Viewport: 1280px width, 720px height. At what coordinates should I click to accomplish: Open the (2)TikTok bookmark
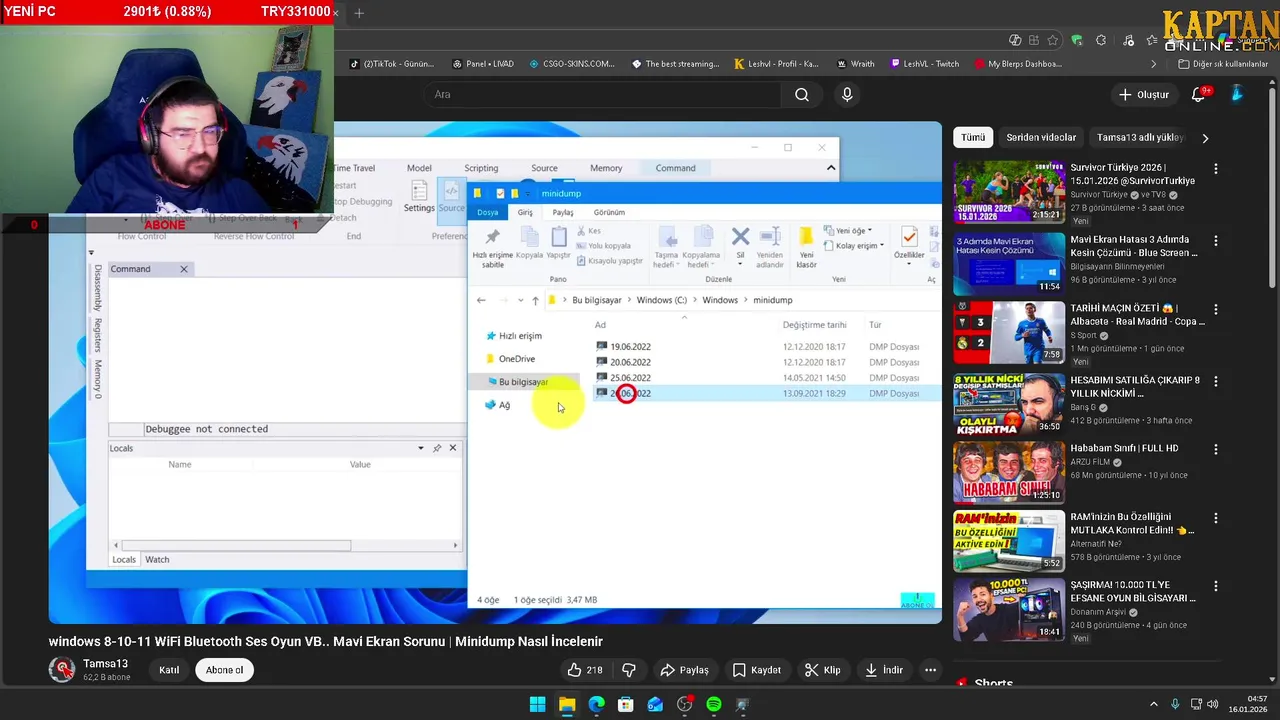tap(392, 64)
